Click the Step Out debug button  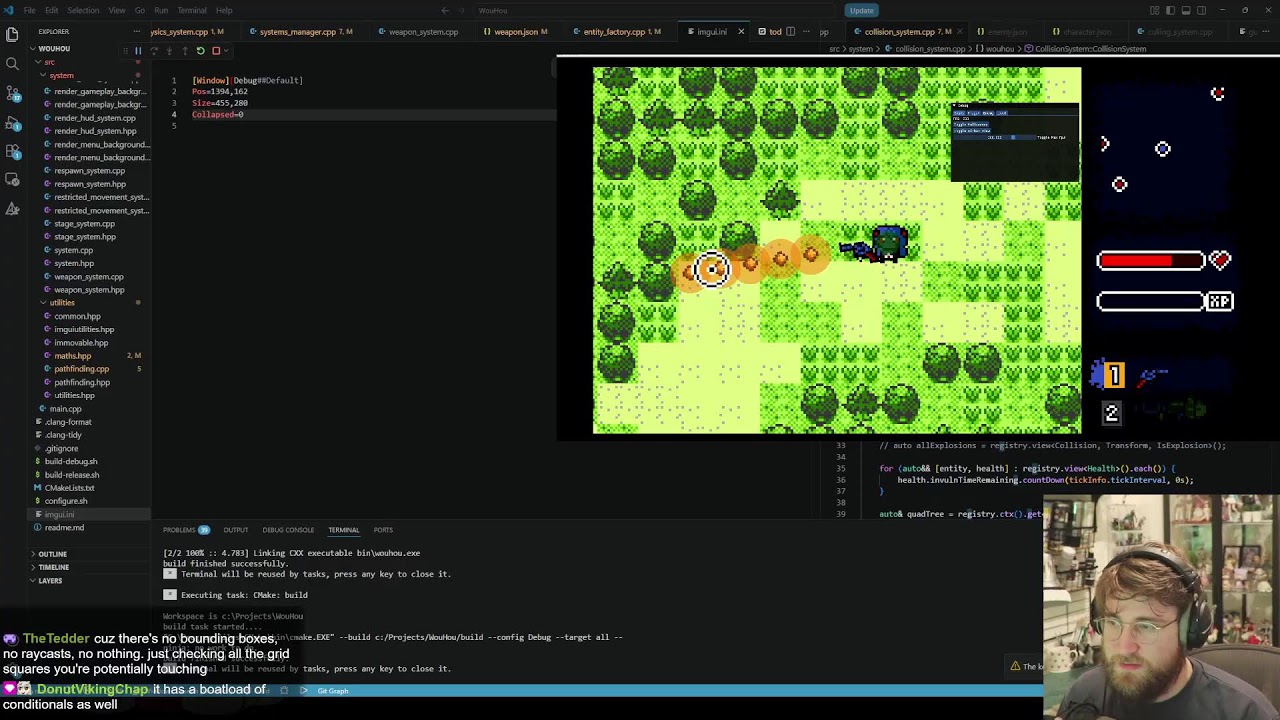(x=184, y=50)
